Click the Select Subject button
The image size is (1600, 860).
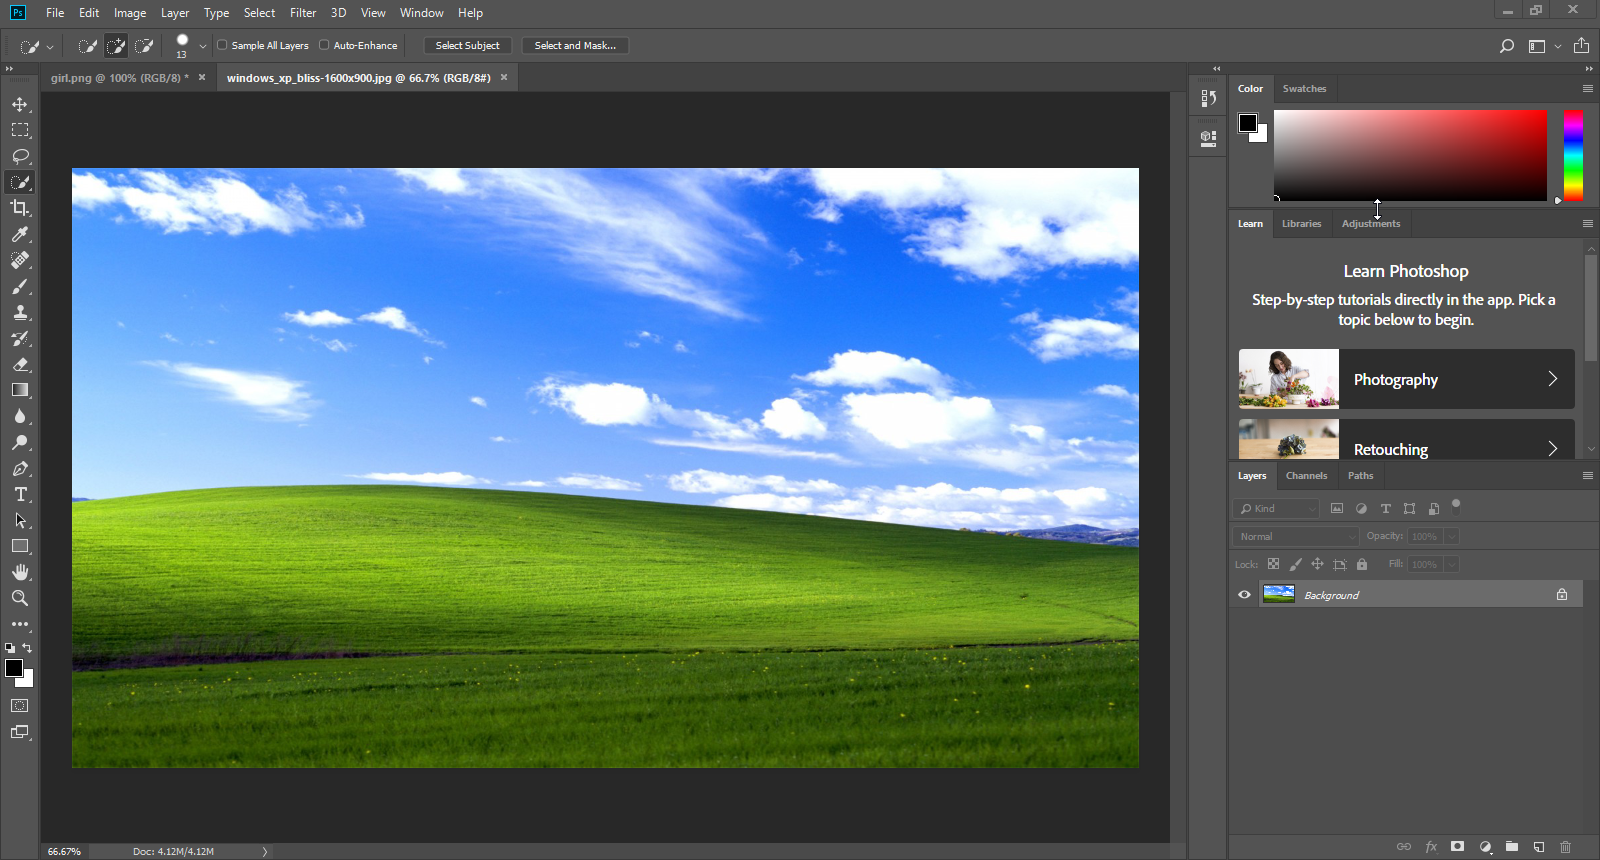click(467, 46)
